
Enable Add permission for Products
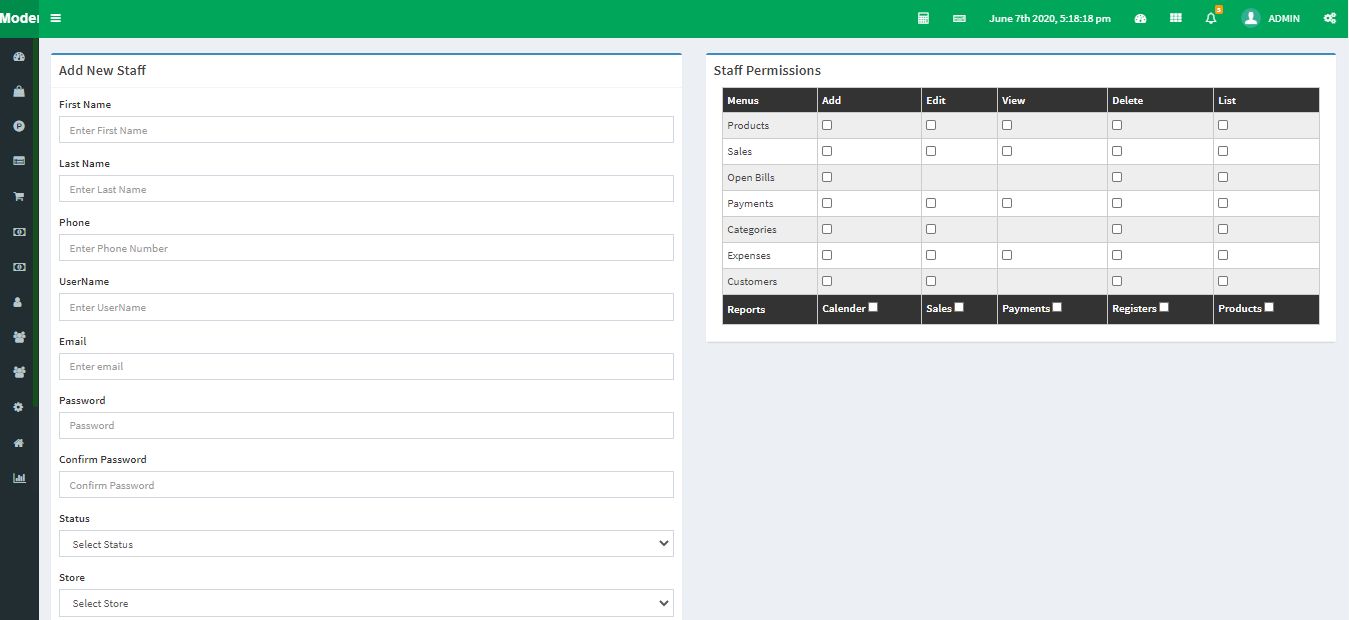827,125
